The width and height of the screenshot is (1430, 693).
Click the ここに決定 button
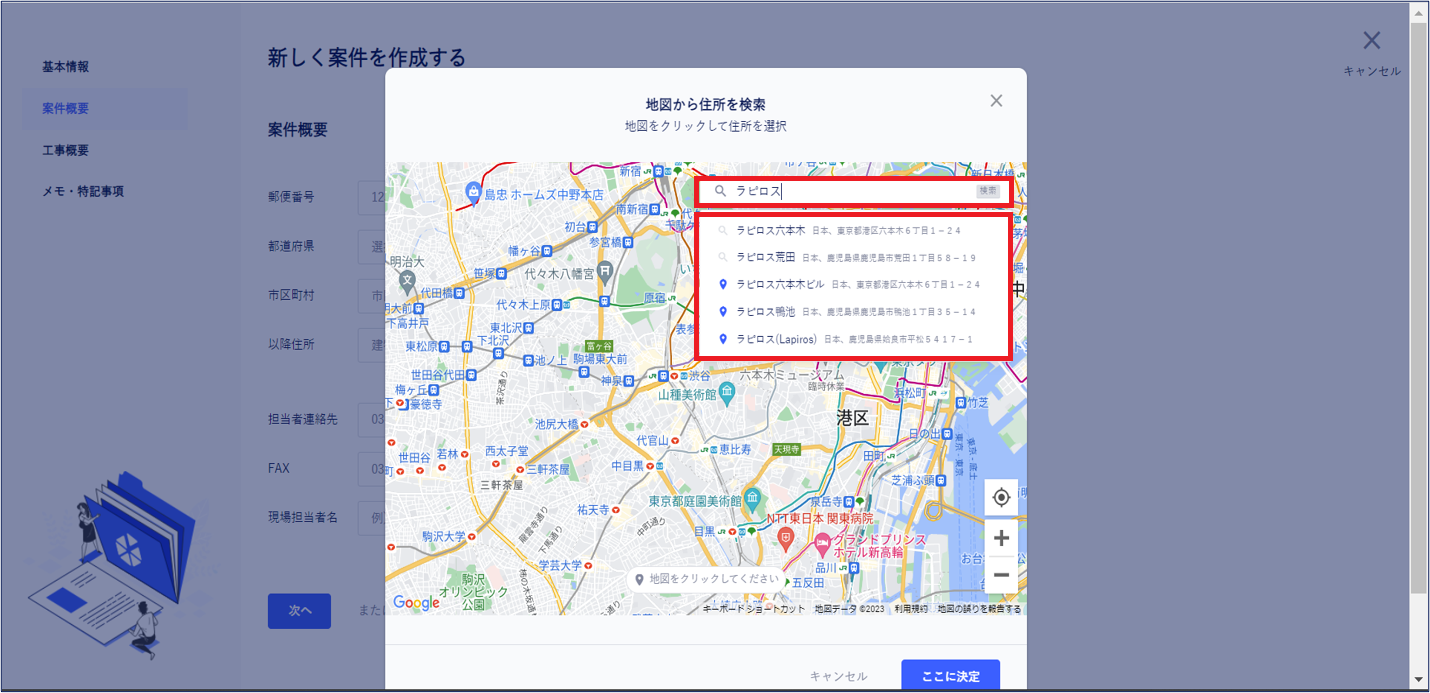pyautogui.click(x=950, y=676)
